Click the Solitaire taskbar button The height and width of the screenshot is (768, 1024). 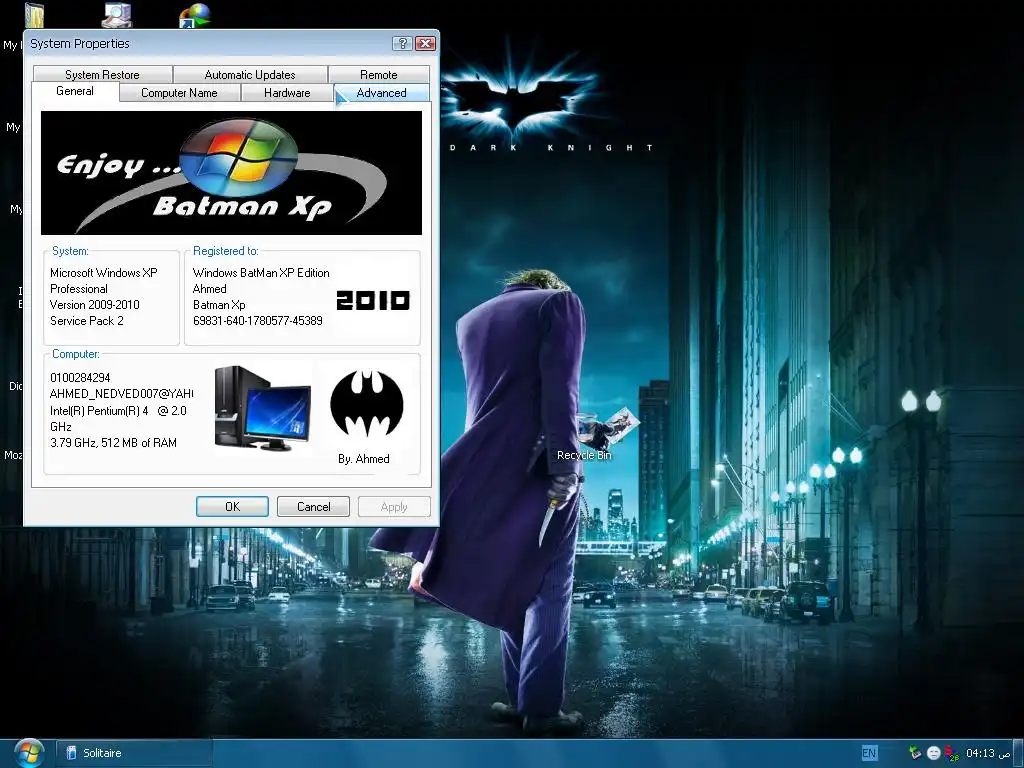(x=134, y=753)
